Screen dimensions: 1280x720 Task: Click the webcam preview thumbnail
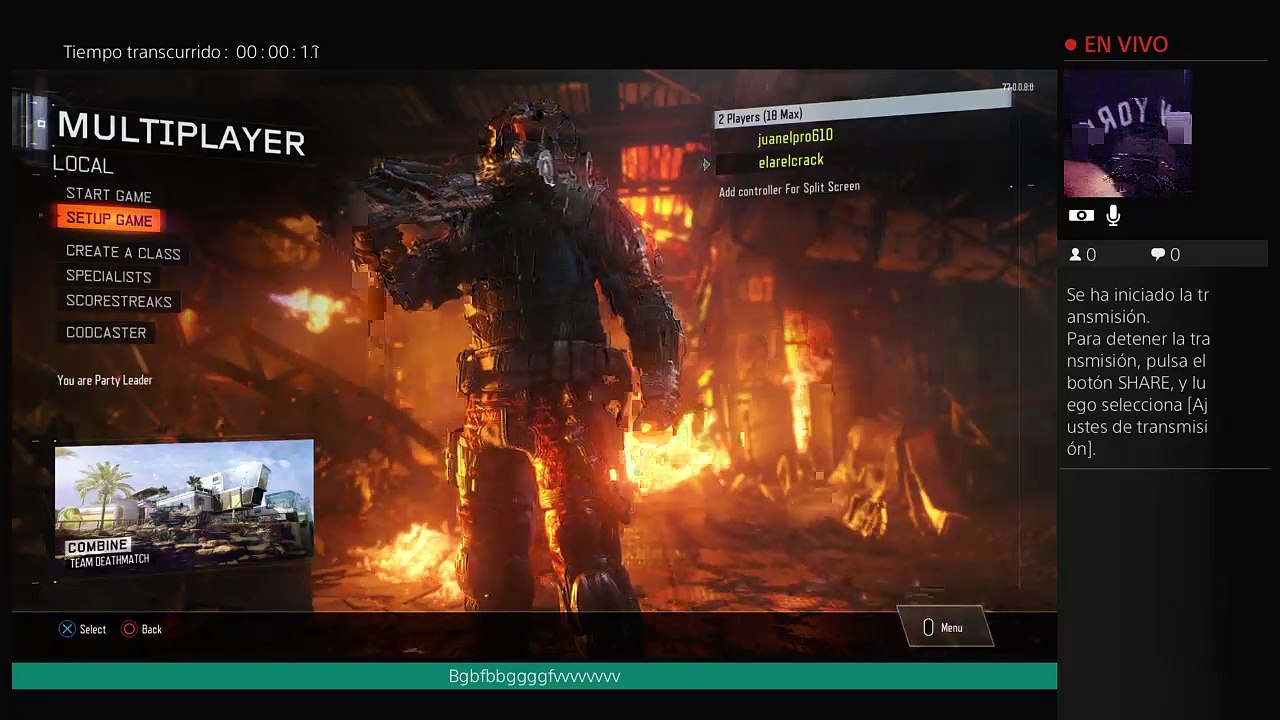pyautogui.click(x=1128, y=133)
